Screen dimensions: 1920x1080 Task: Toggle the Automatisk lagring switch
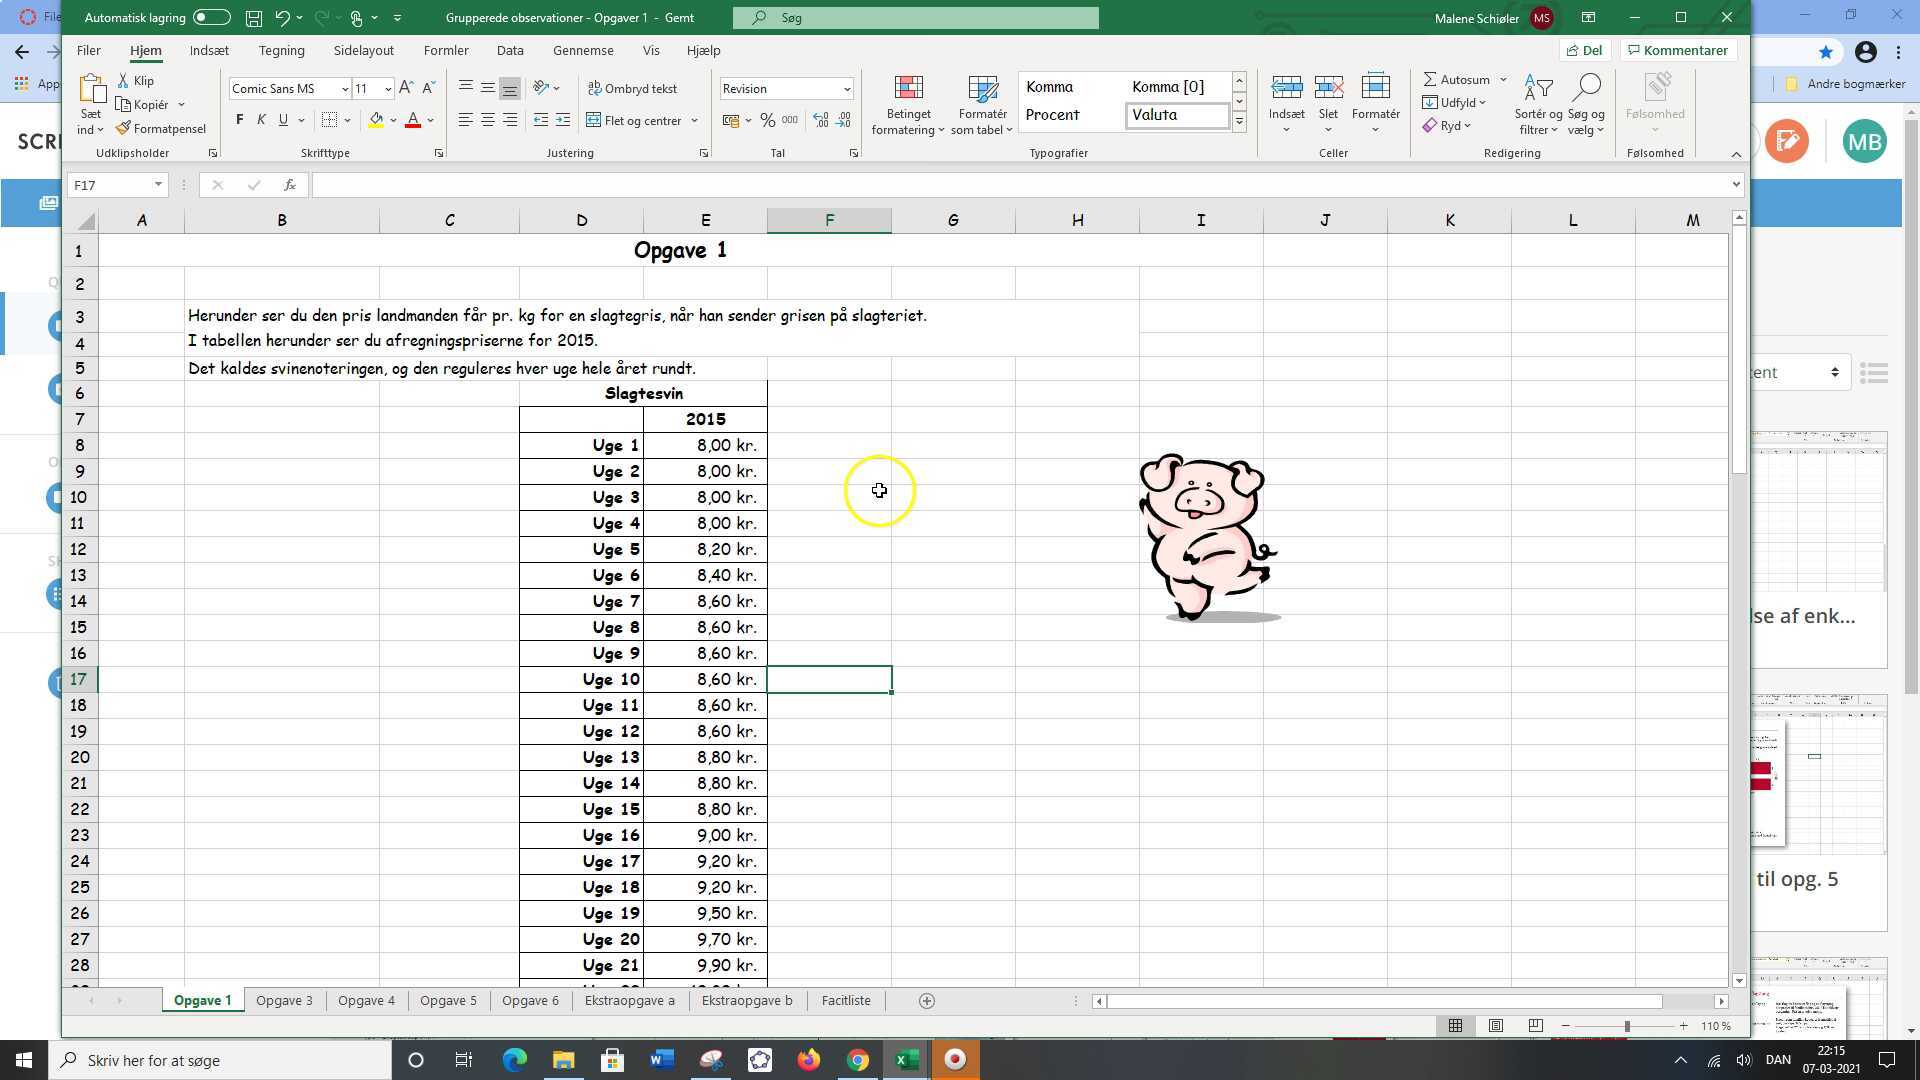(212, 17)
